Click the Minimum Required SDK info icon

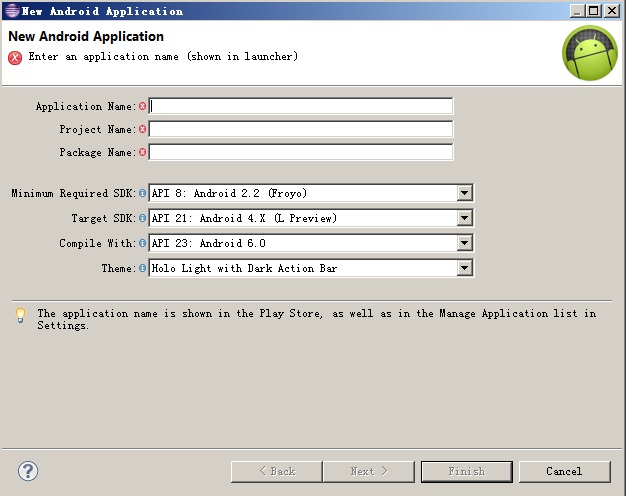click(x=142, y=193)
